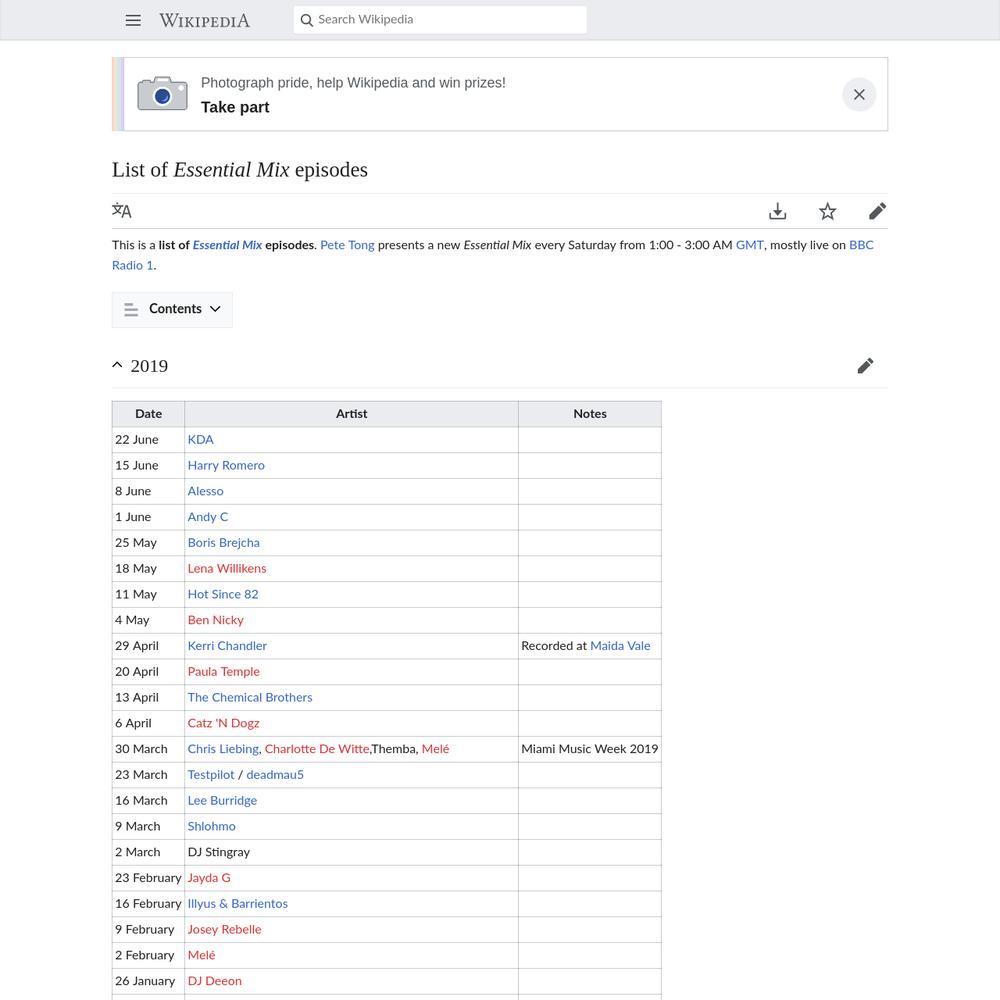This screenshot has width=1000, height=1000.
Task: Open the Harry Romero link
Action: tap(226, 466)
